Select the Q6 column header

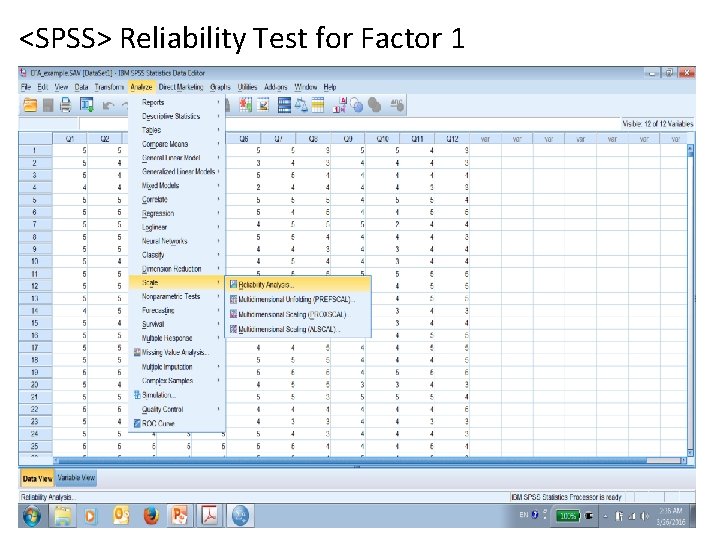[x=244, y=139]
